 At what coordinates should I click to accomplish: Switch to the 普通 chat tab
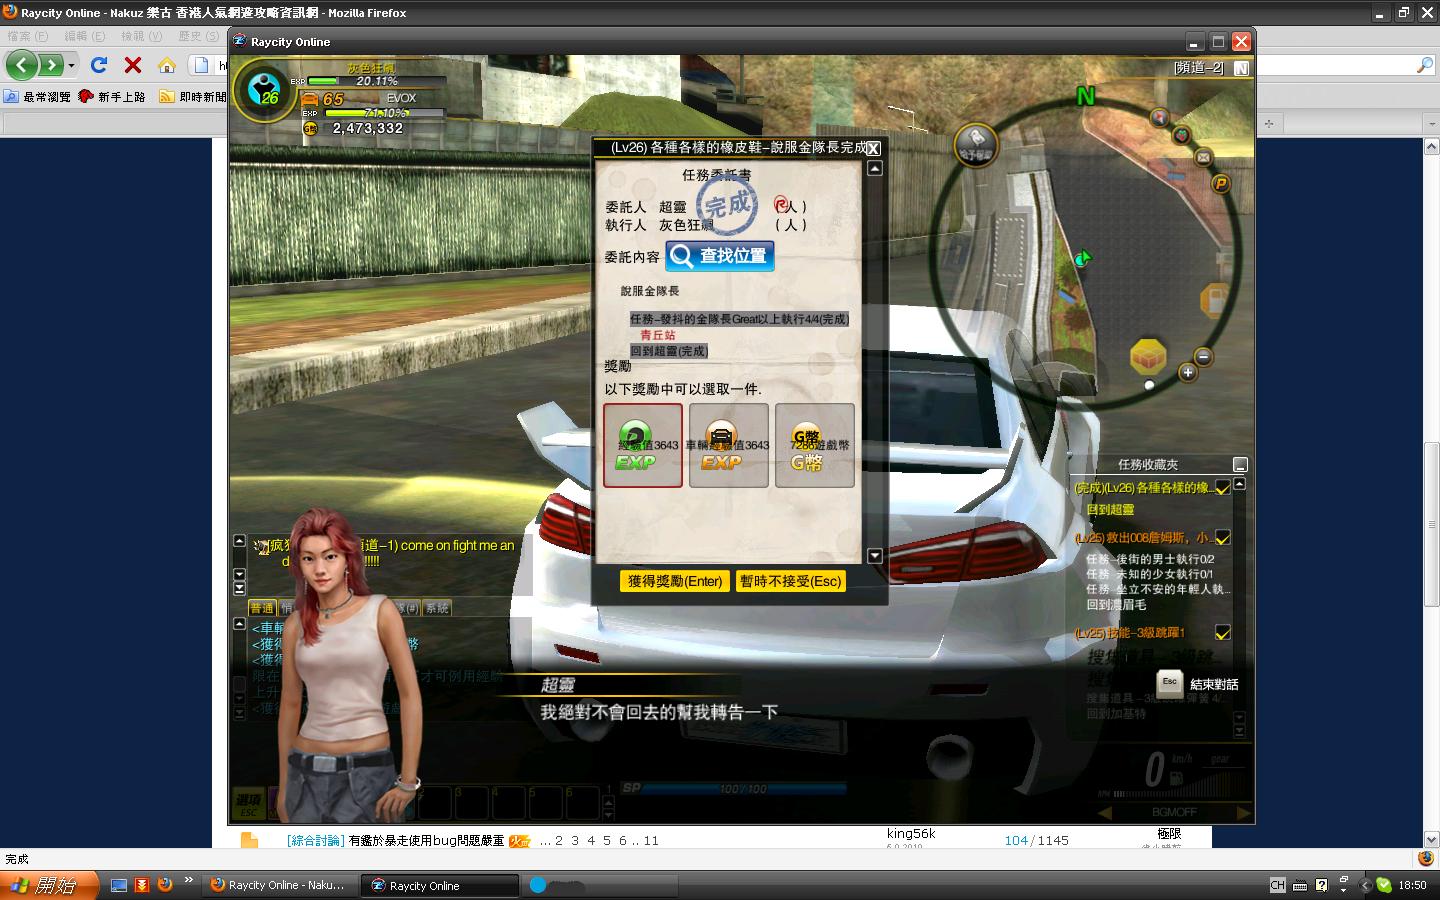tap(262, 608)
